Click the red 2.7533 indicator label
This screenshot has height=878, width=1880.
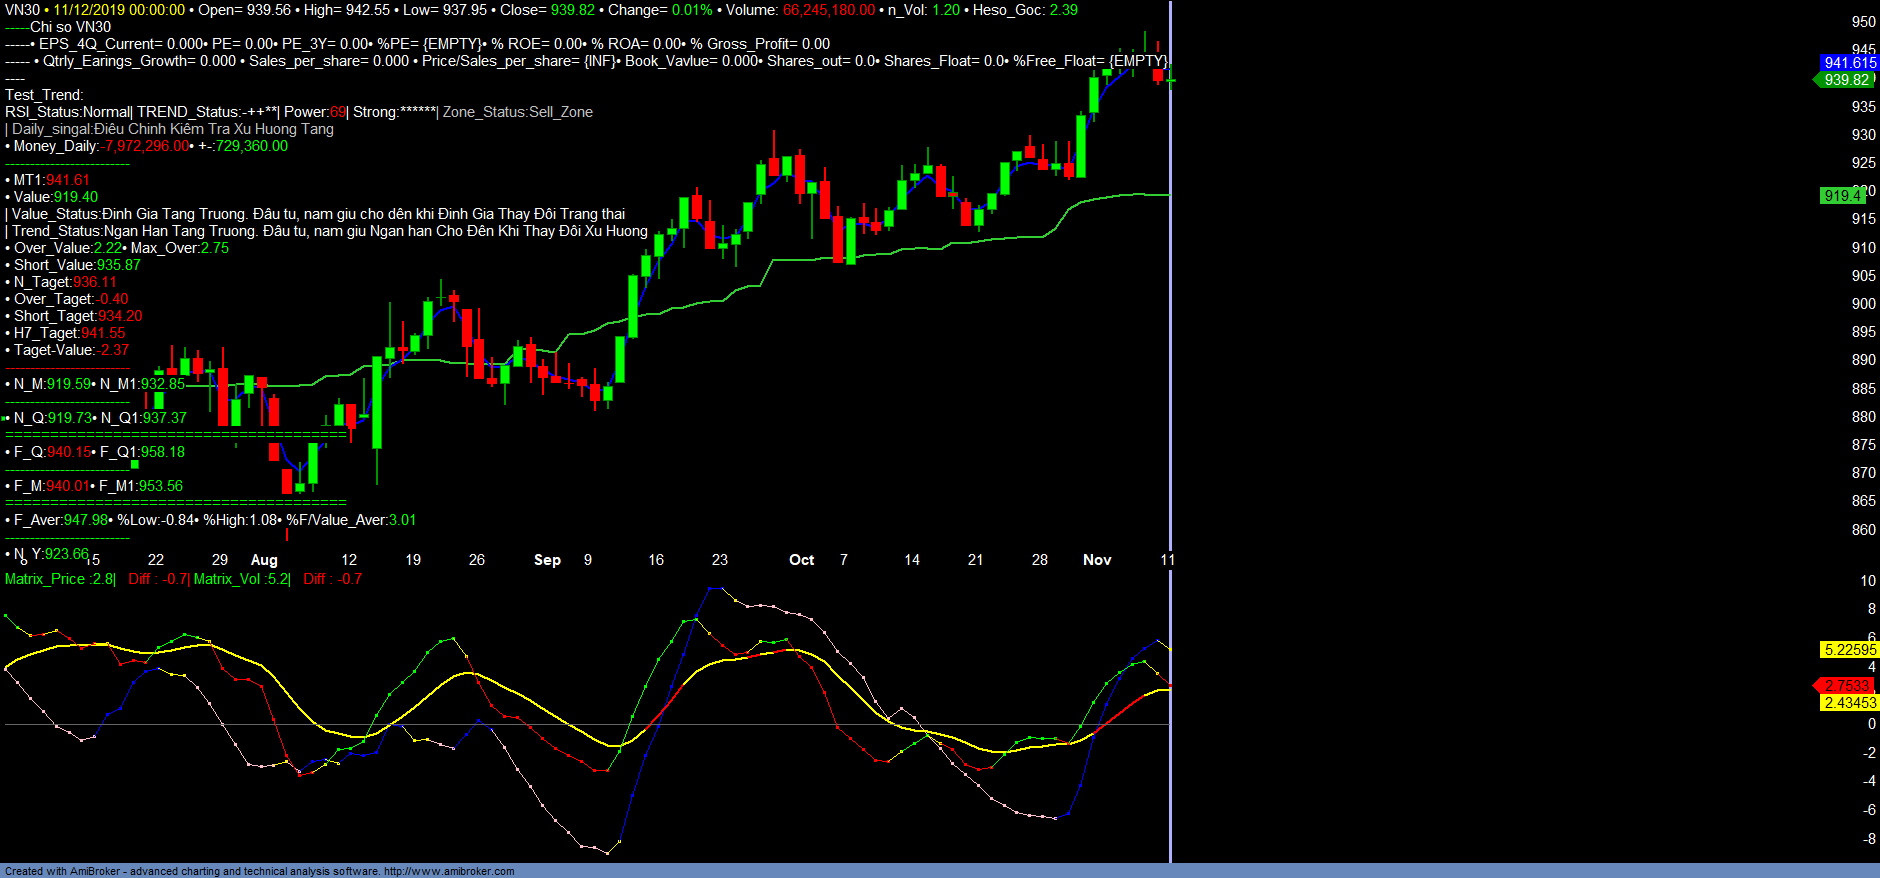1846,686
